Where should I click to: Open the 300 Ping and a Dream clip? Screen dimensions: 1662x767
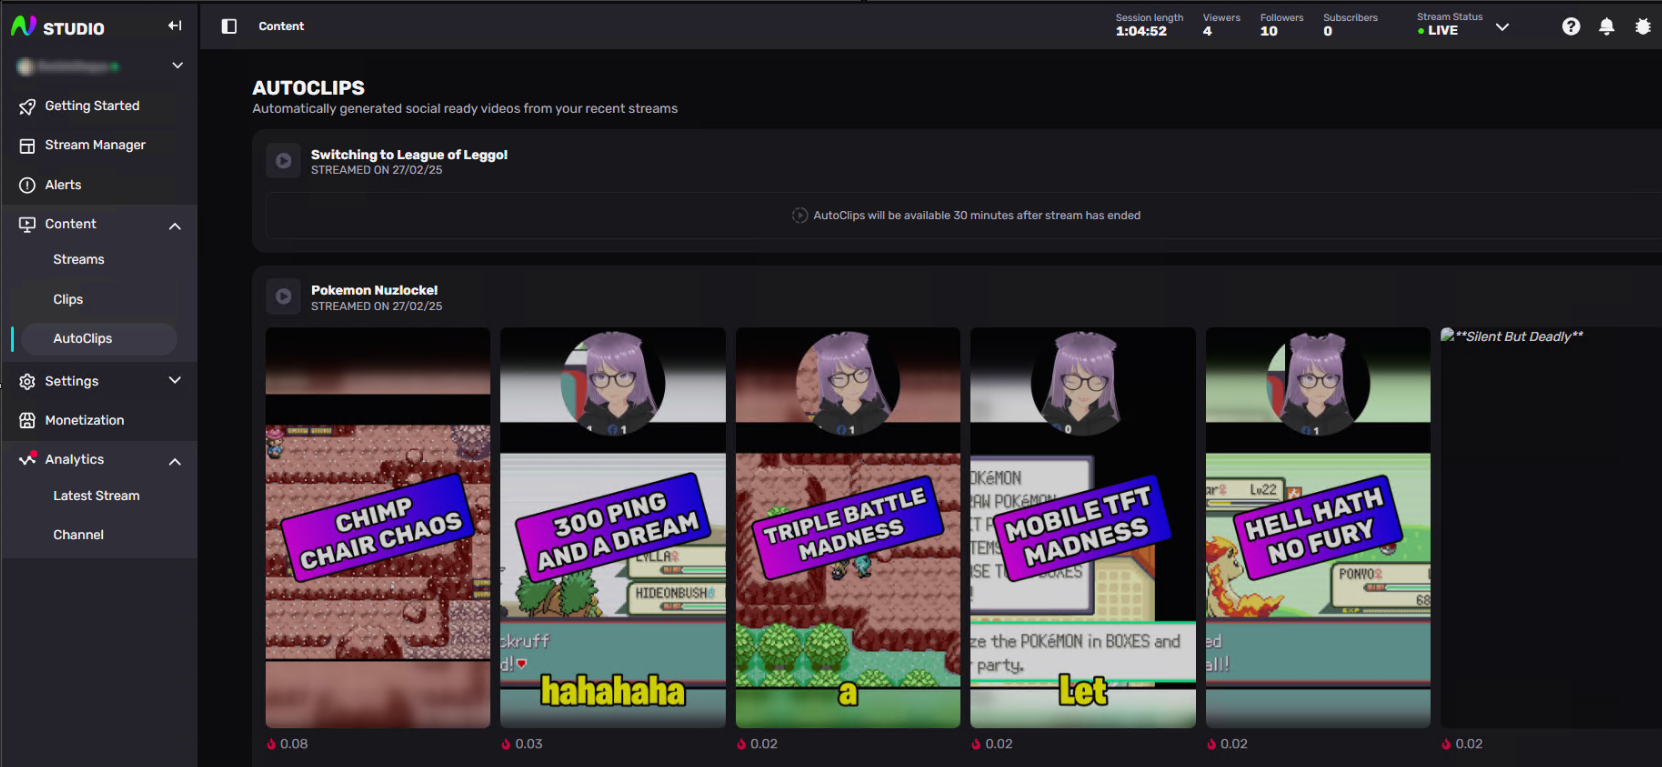click(x=613, y=528)
